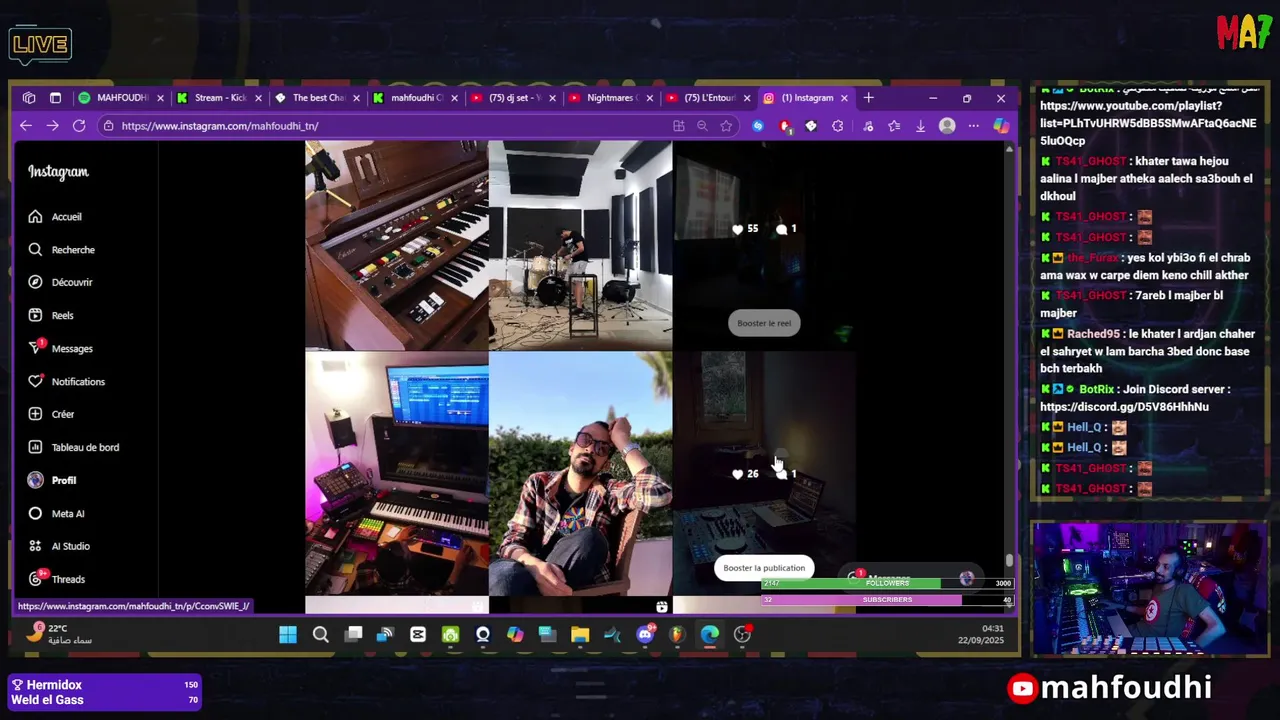Go to Profil page
This screenshot has width=1280, height=720.
click(52, 480)
